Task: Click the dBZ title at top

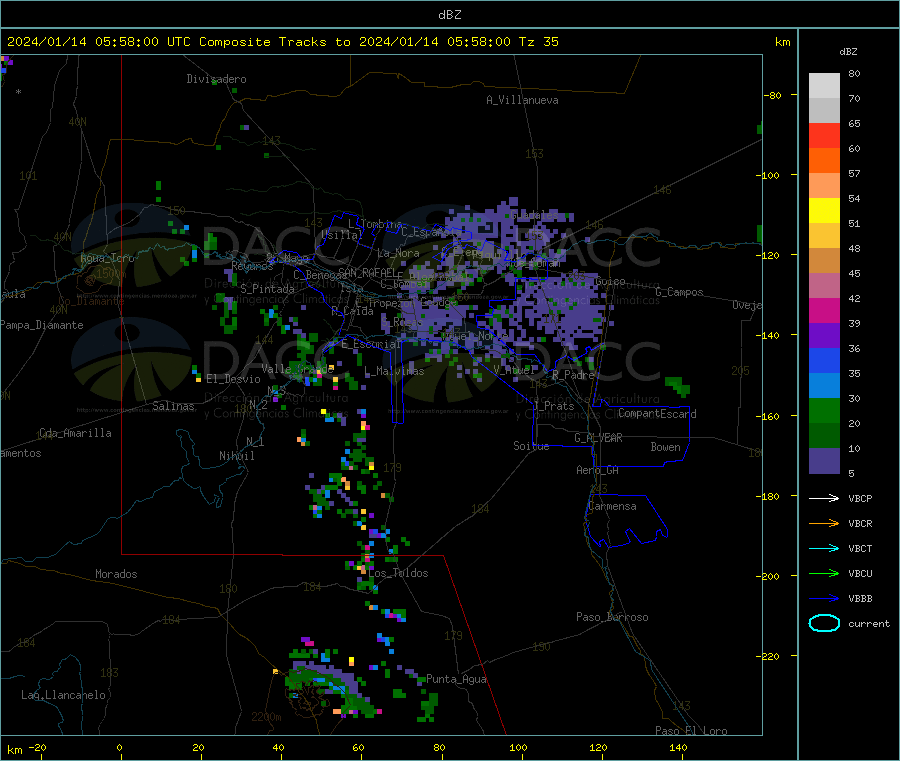Action: pyautogui.click(x=449, y=15)
